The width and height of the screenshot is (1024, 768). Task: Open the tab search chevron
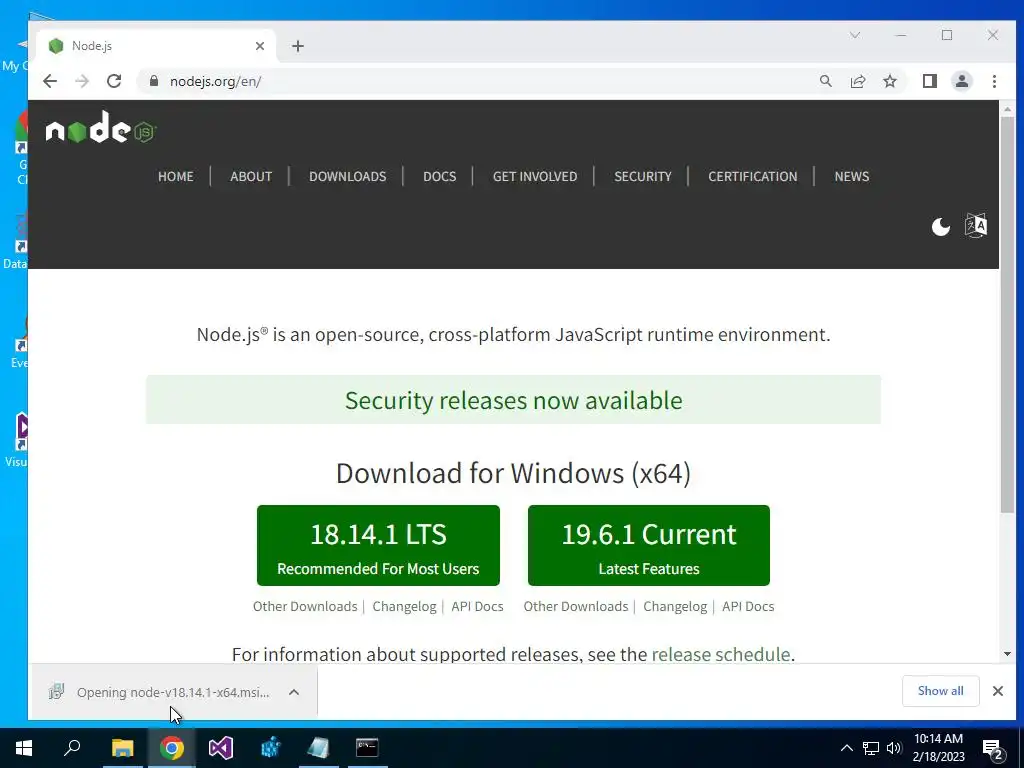click(x=854, y=35)
